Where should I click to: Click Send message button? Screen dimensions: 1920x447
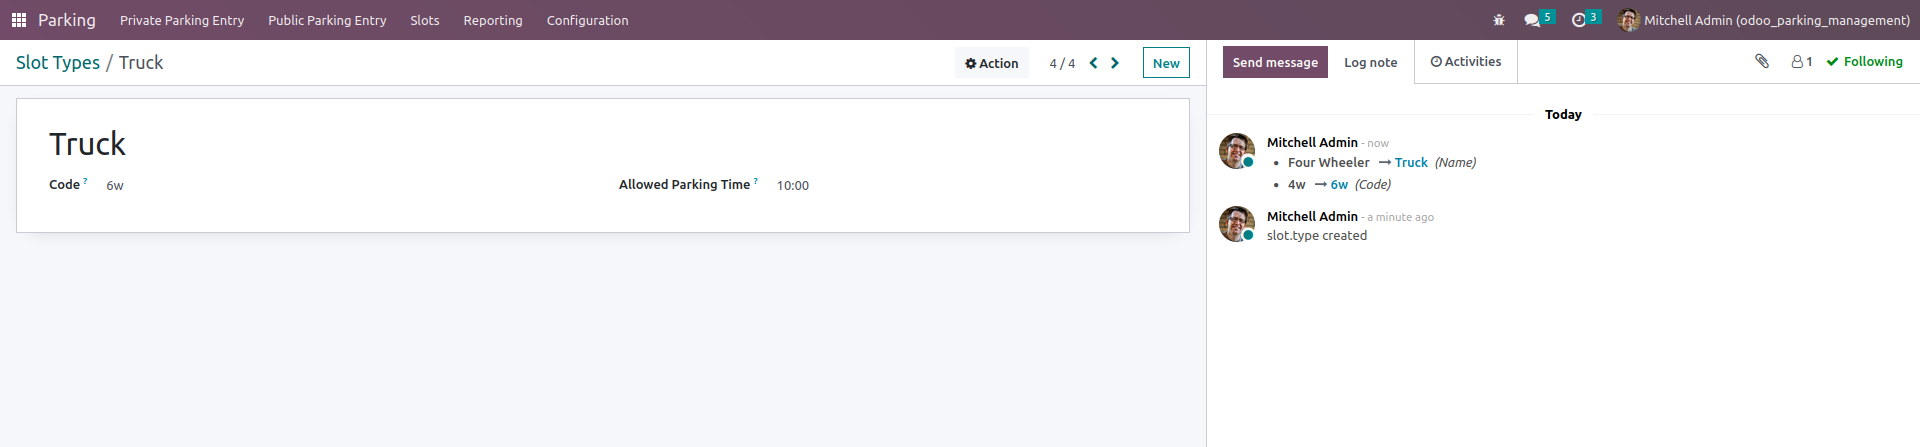1275,62
